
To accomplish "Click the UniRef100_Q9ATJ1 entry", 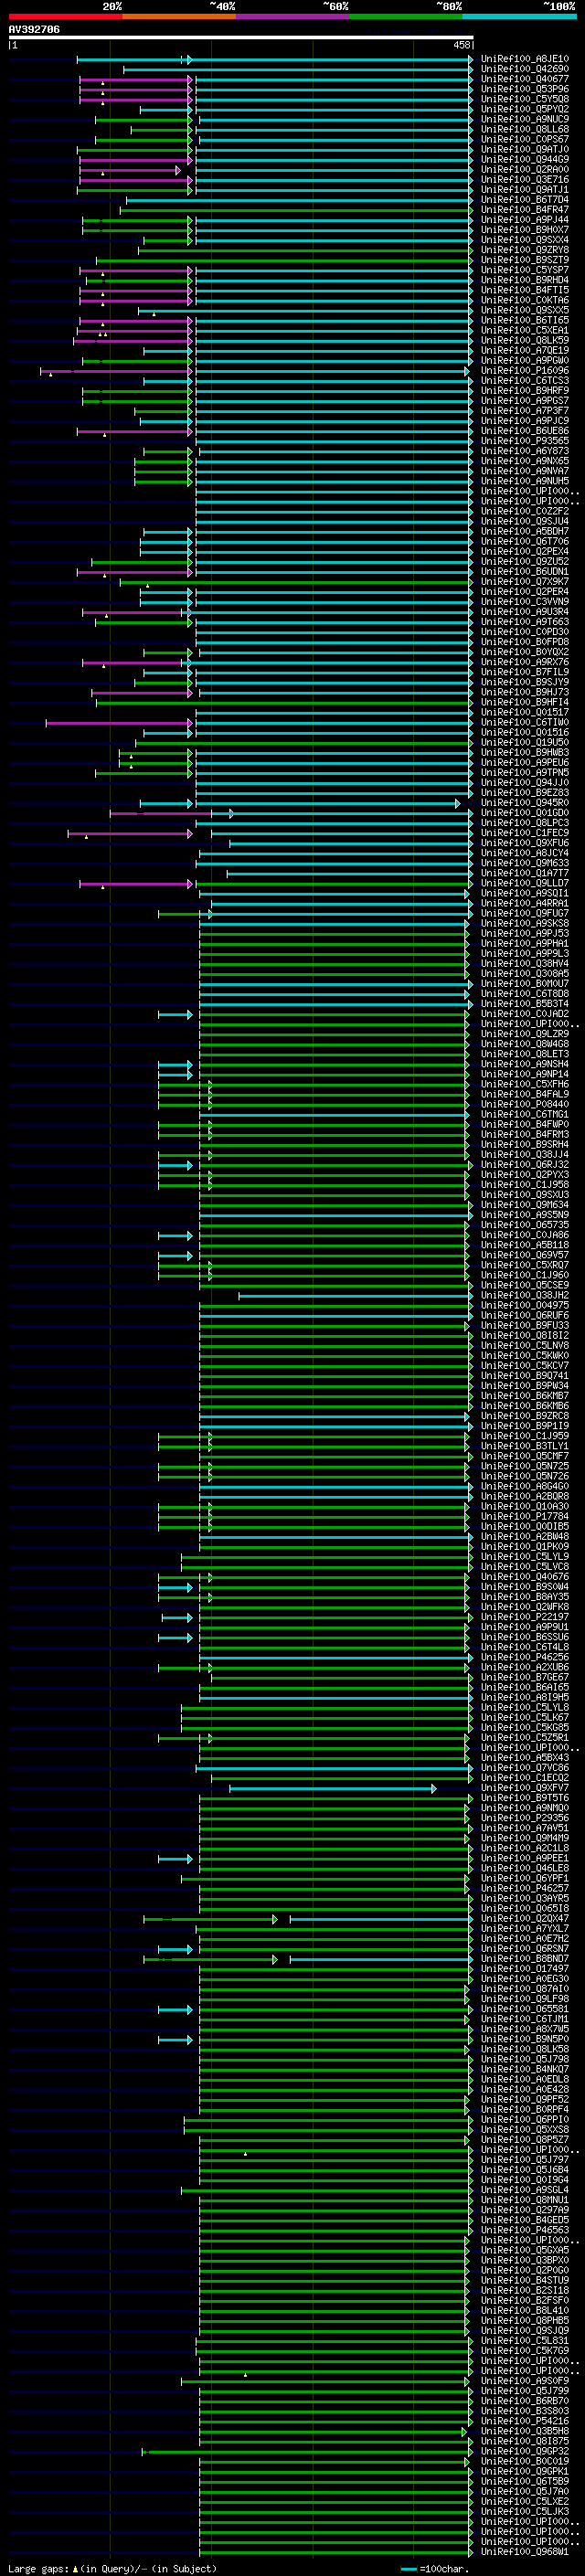I will click(x=524, y=189).
